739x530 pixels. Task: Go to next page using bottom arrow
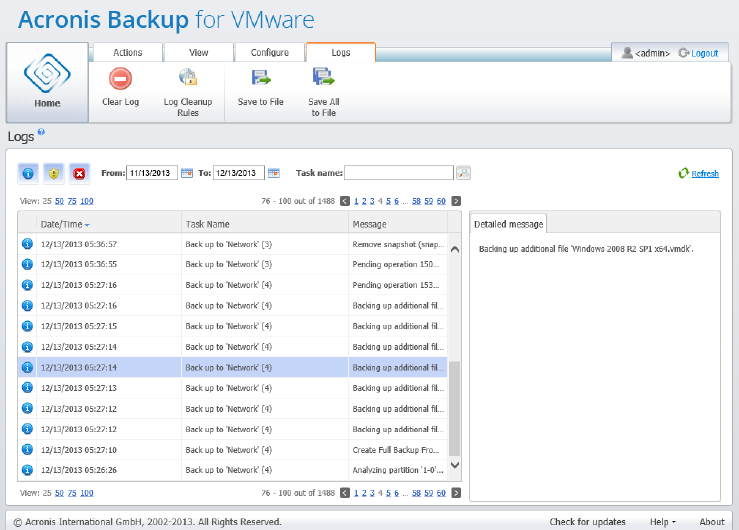pos(456,493)
